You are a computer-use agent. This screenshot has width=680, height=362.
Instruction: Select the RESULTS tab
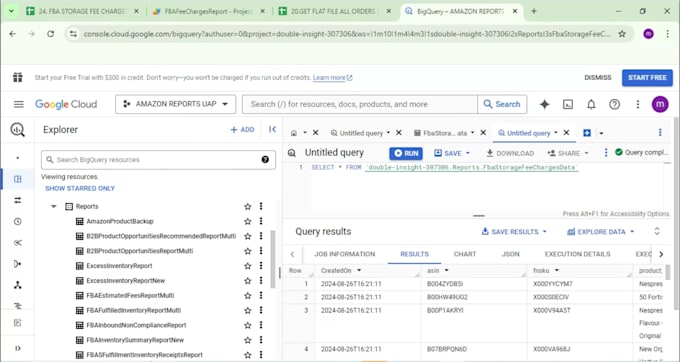coord(414,254)
